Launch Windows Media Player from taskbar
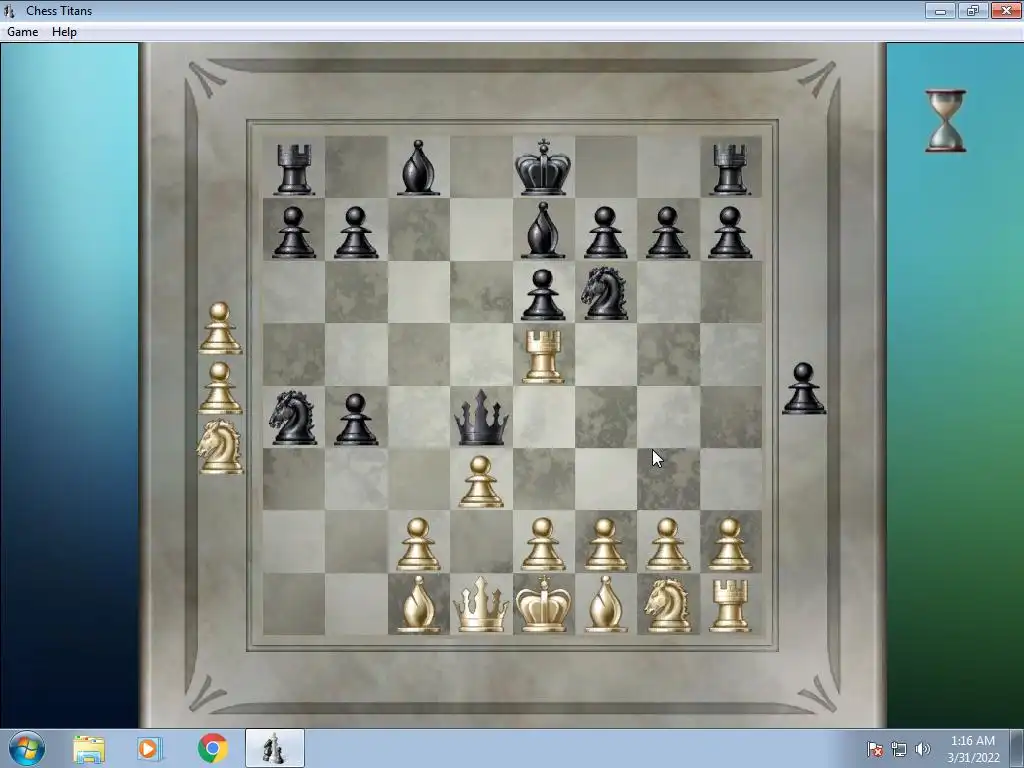This screenshot has height=768, width=1024. pos(150,748)
